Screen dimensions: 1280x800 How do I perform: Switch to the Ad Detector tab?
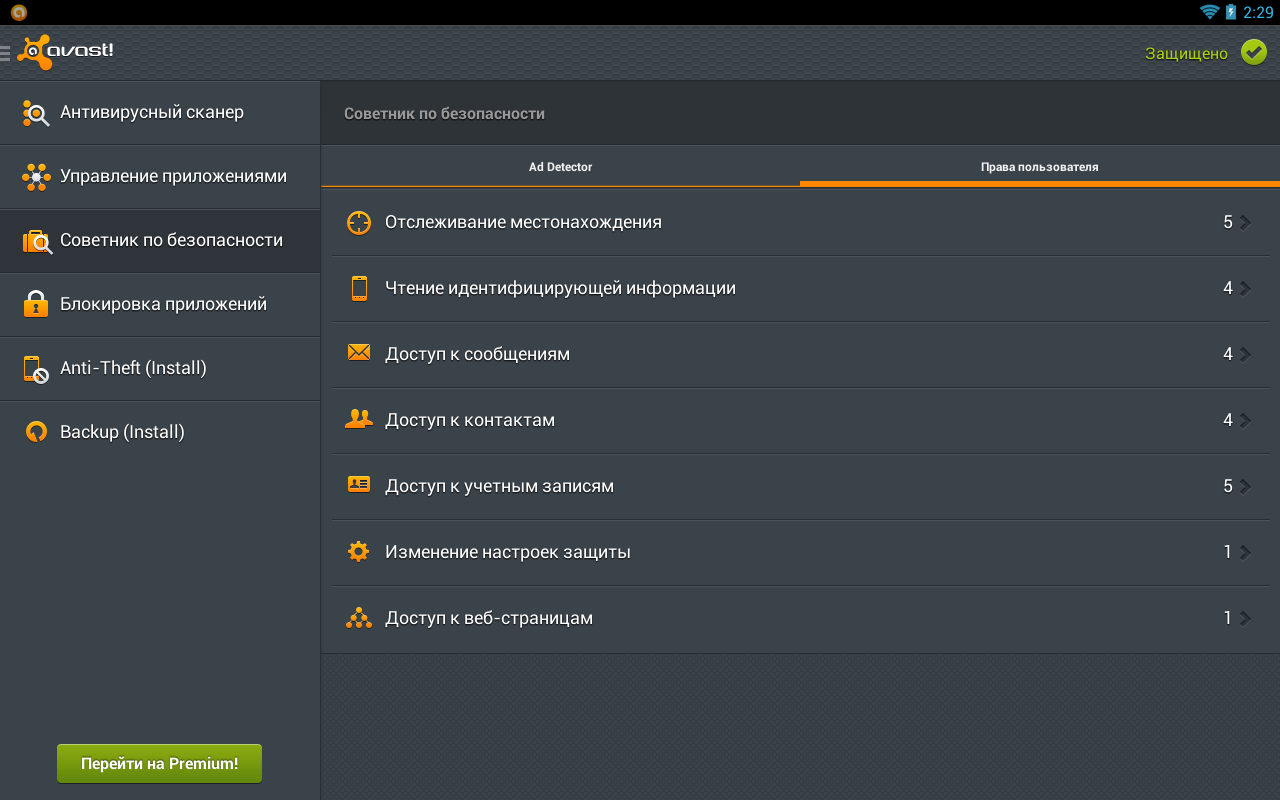560,167
